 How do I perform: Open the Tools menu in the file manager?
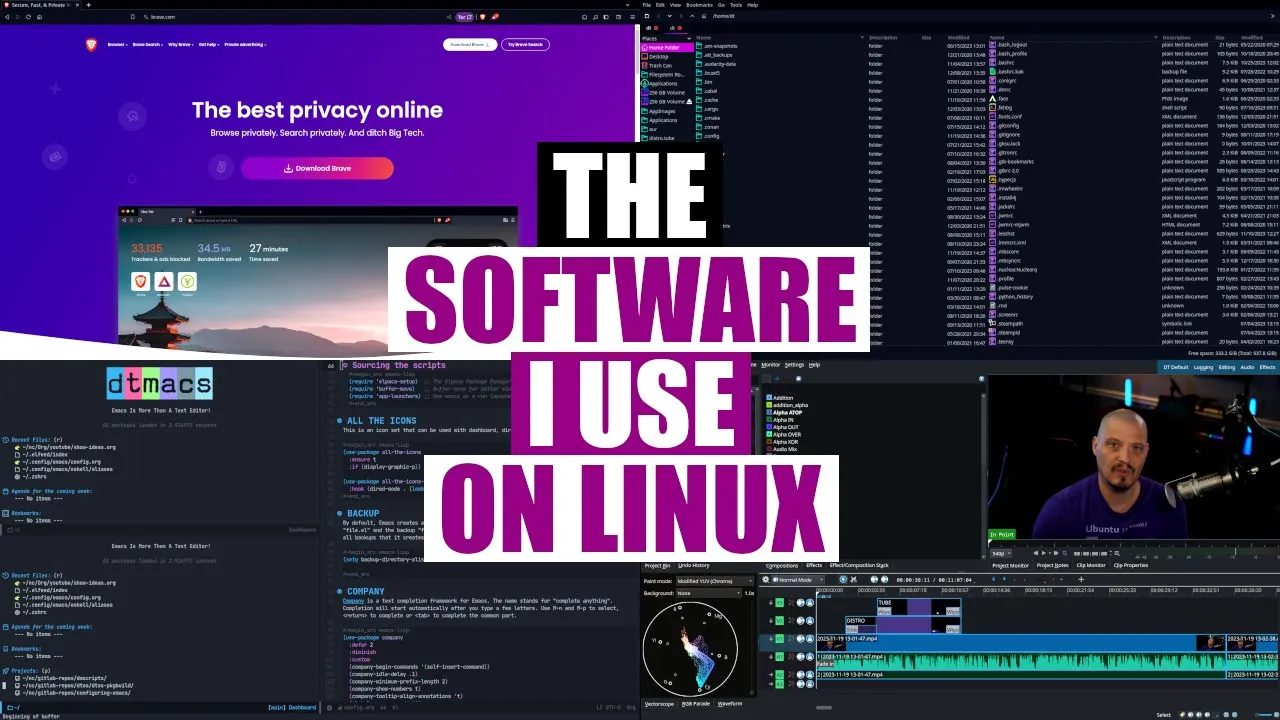735,5
